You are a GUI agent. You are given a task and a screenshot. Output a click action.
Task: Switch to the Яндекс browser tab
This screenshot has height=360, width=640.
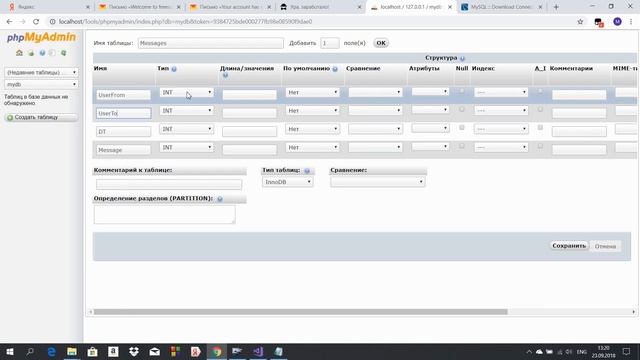[48, 7]
